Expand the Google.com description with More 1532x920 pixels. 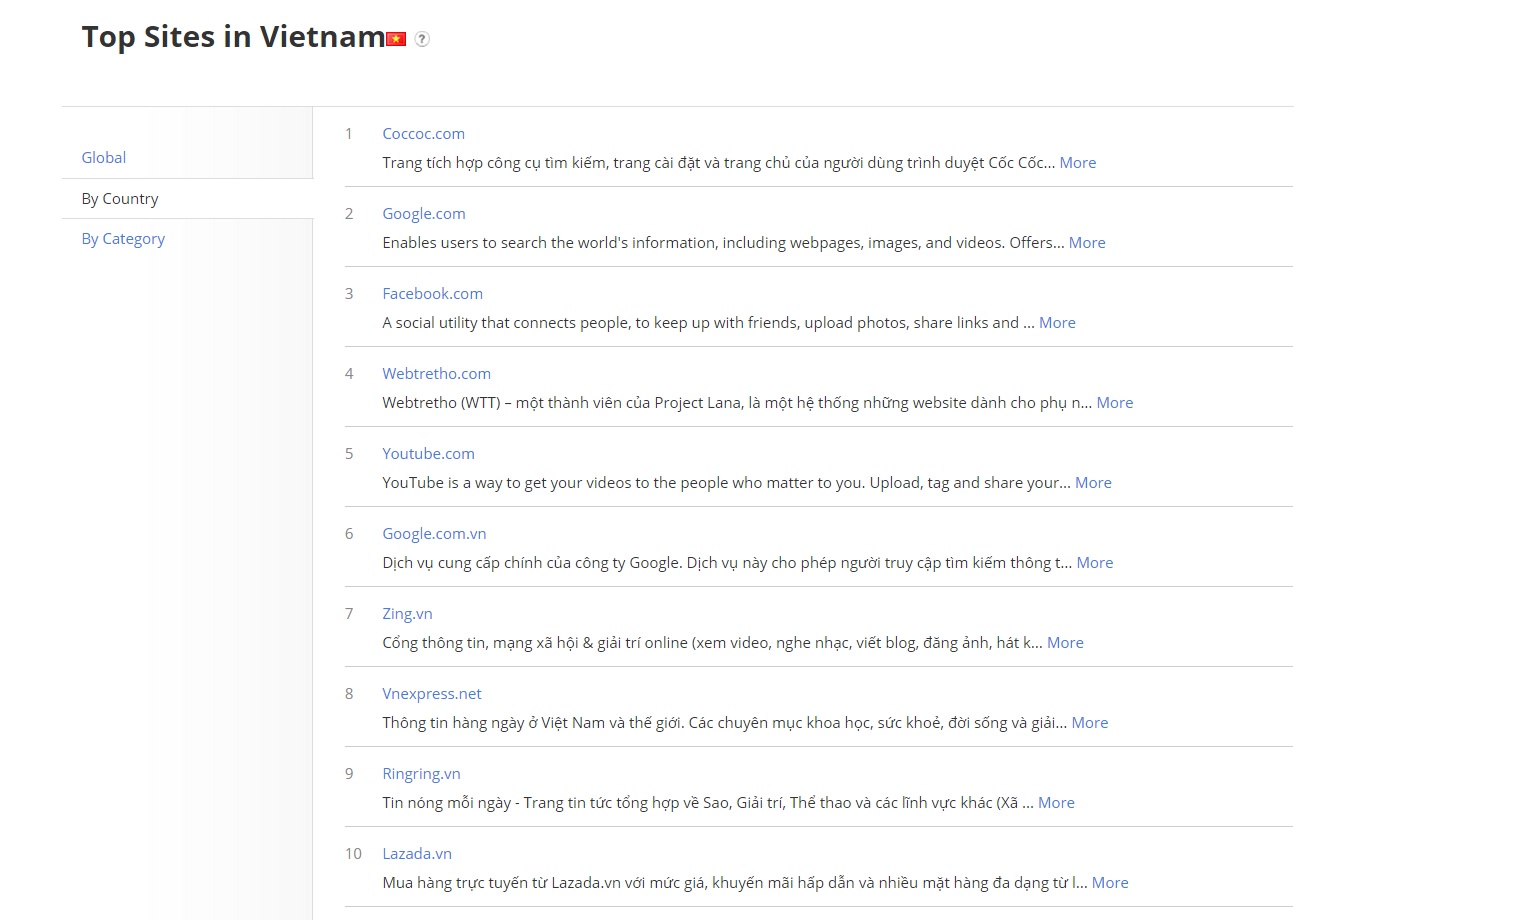(1087, 243)
